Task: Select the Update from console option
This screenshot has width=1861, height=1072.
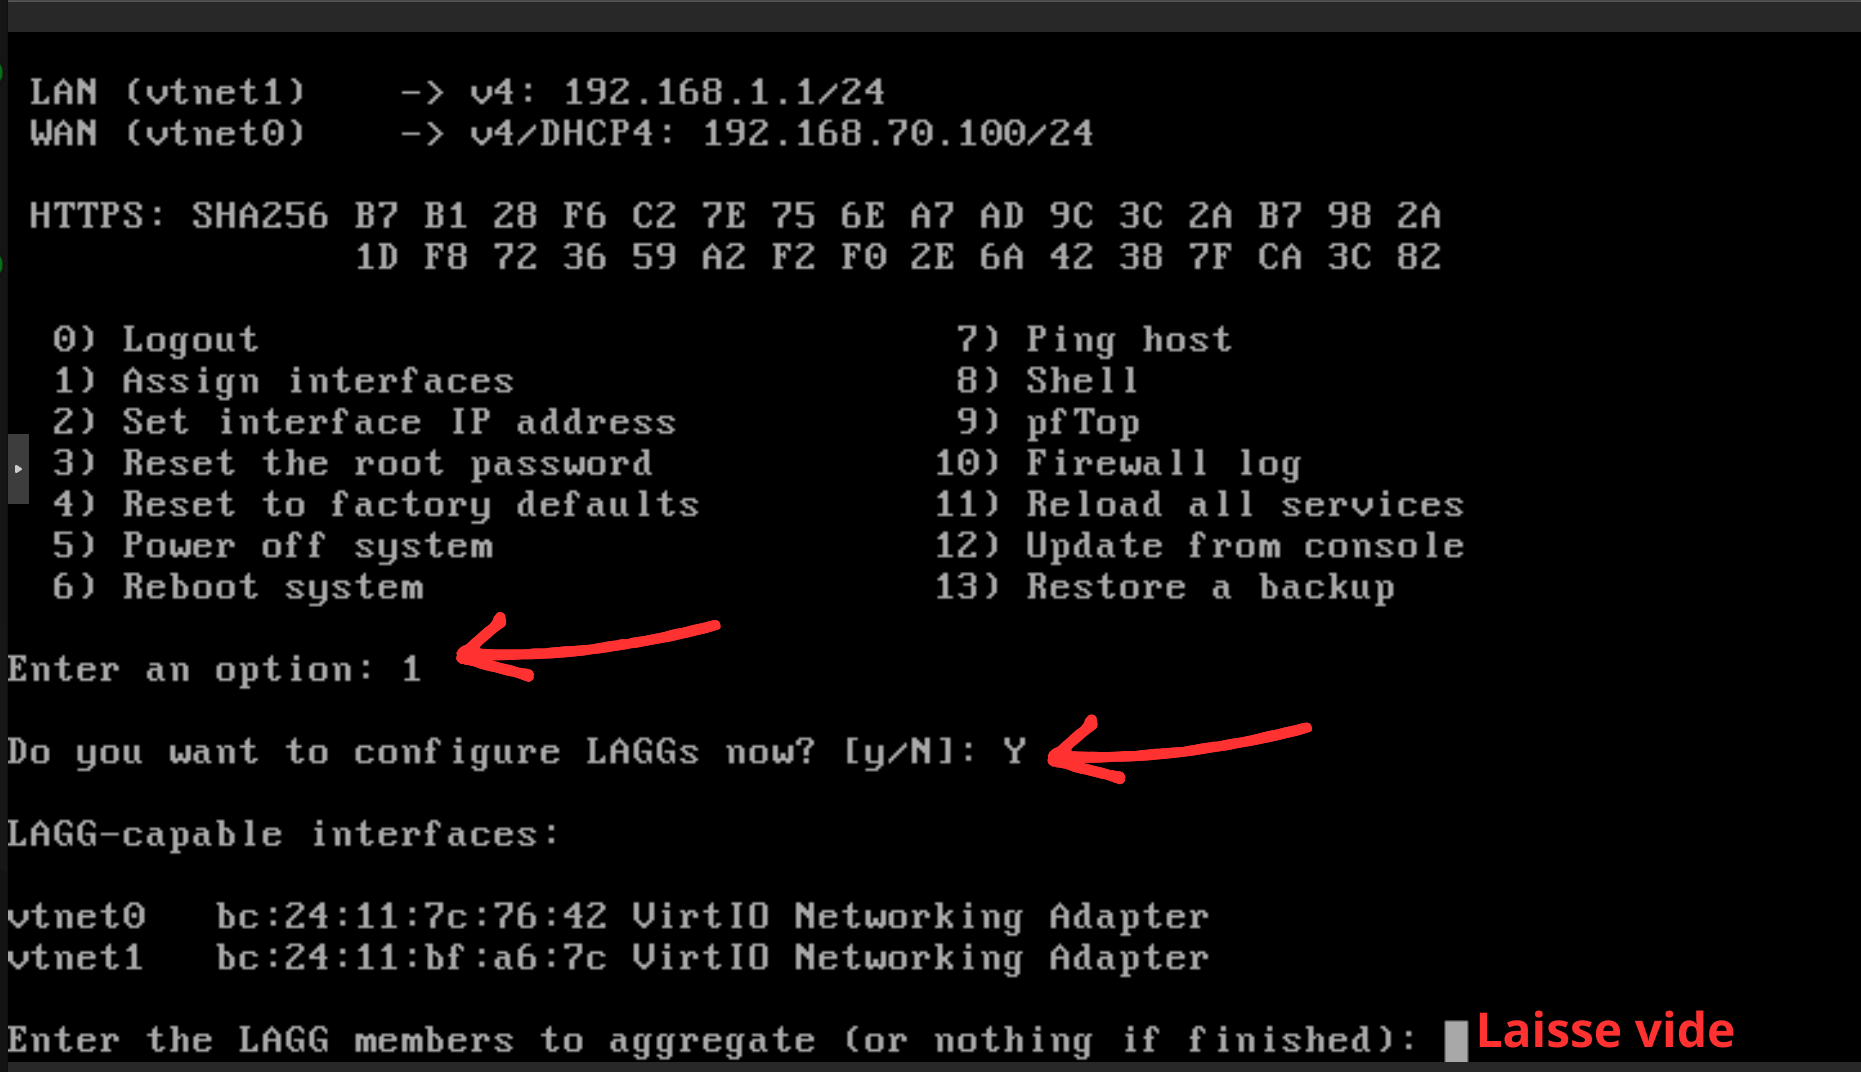Action: (1199, 546)
